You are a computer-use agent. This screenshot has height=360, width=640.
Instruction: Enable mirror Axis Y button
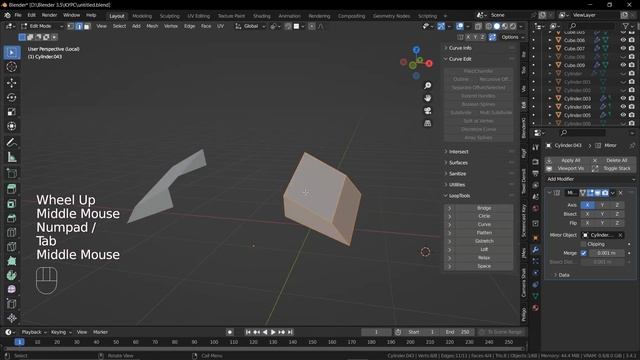pyautogui.click(x=602, y=205)
